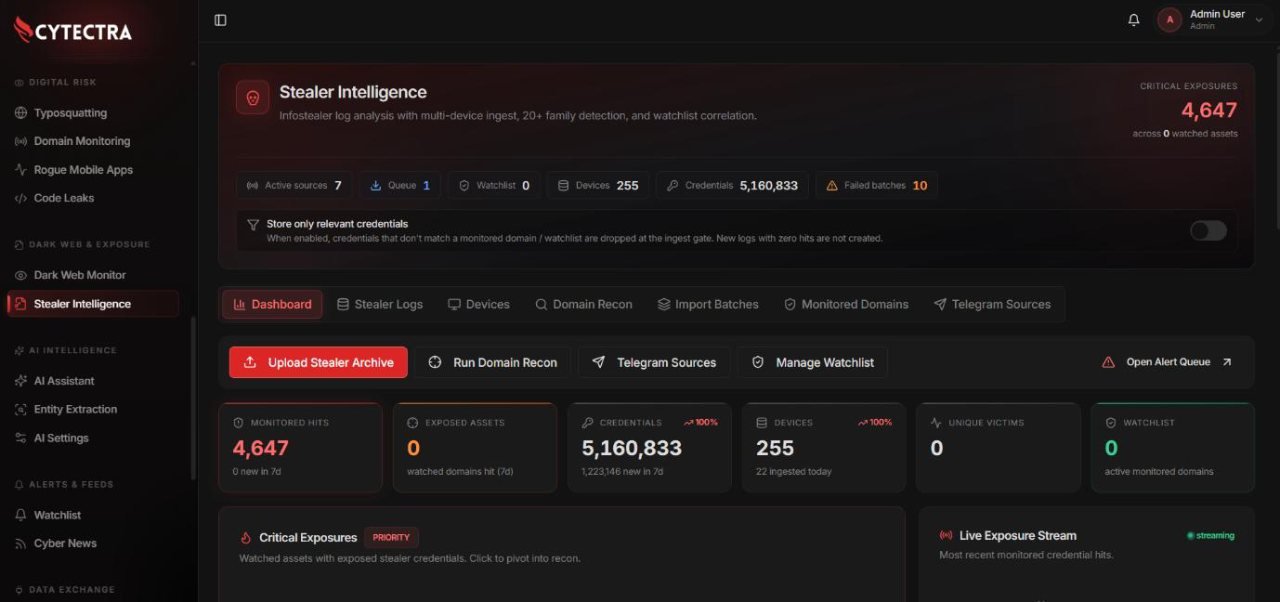The width and height of the screenshot is (1280, 602).
Task: Open the Telegram Sources tab
Action: (x=993, y=304)
